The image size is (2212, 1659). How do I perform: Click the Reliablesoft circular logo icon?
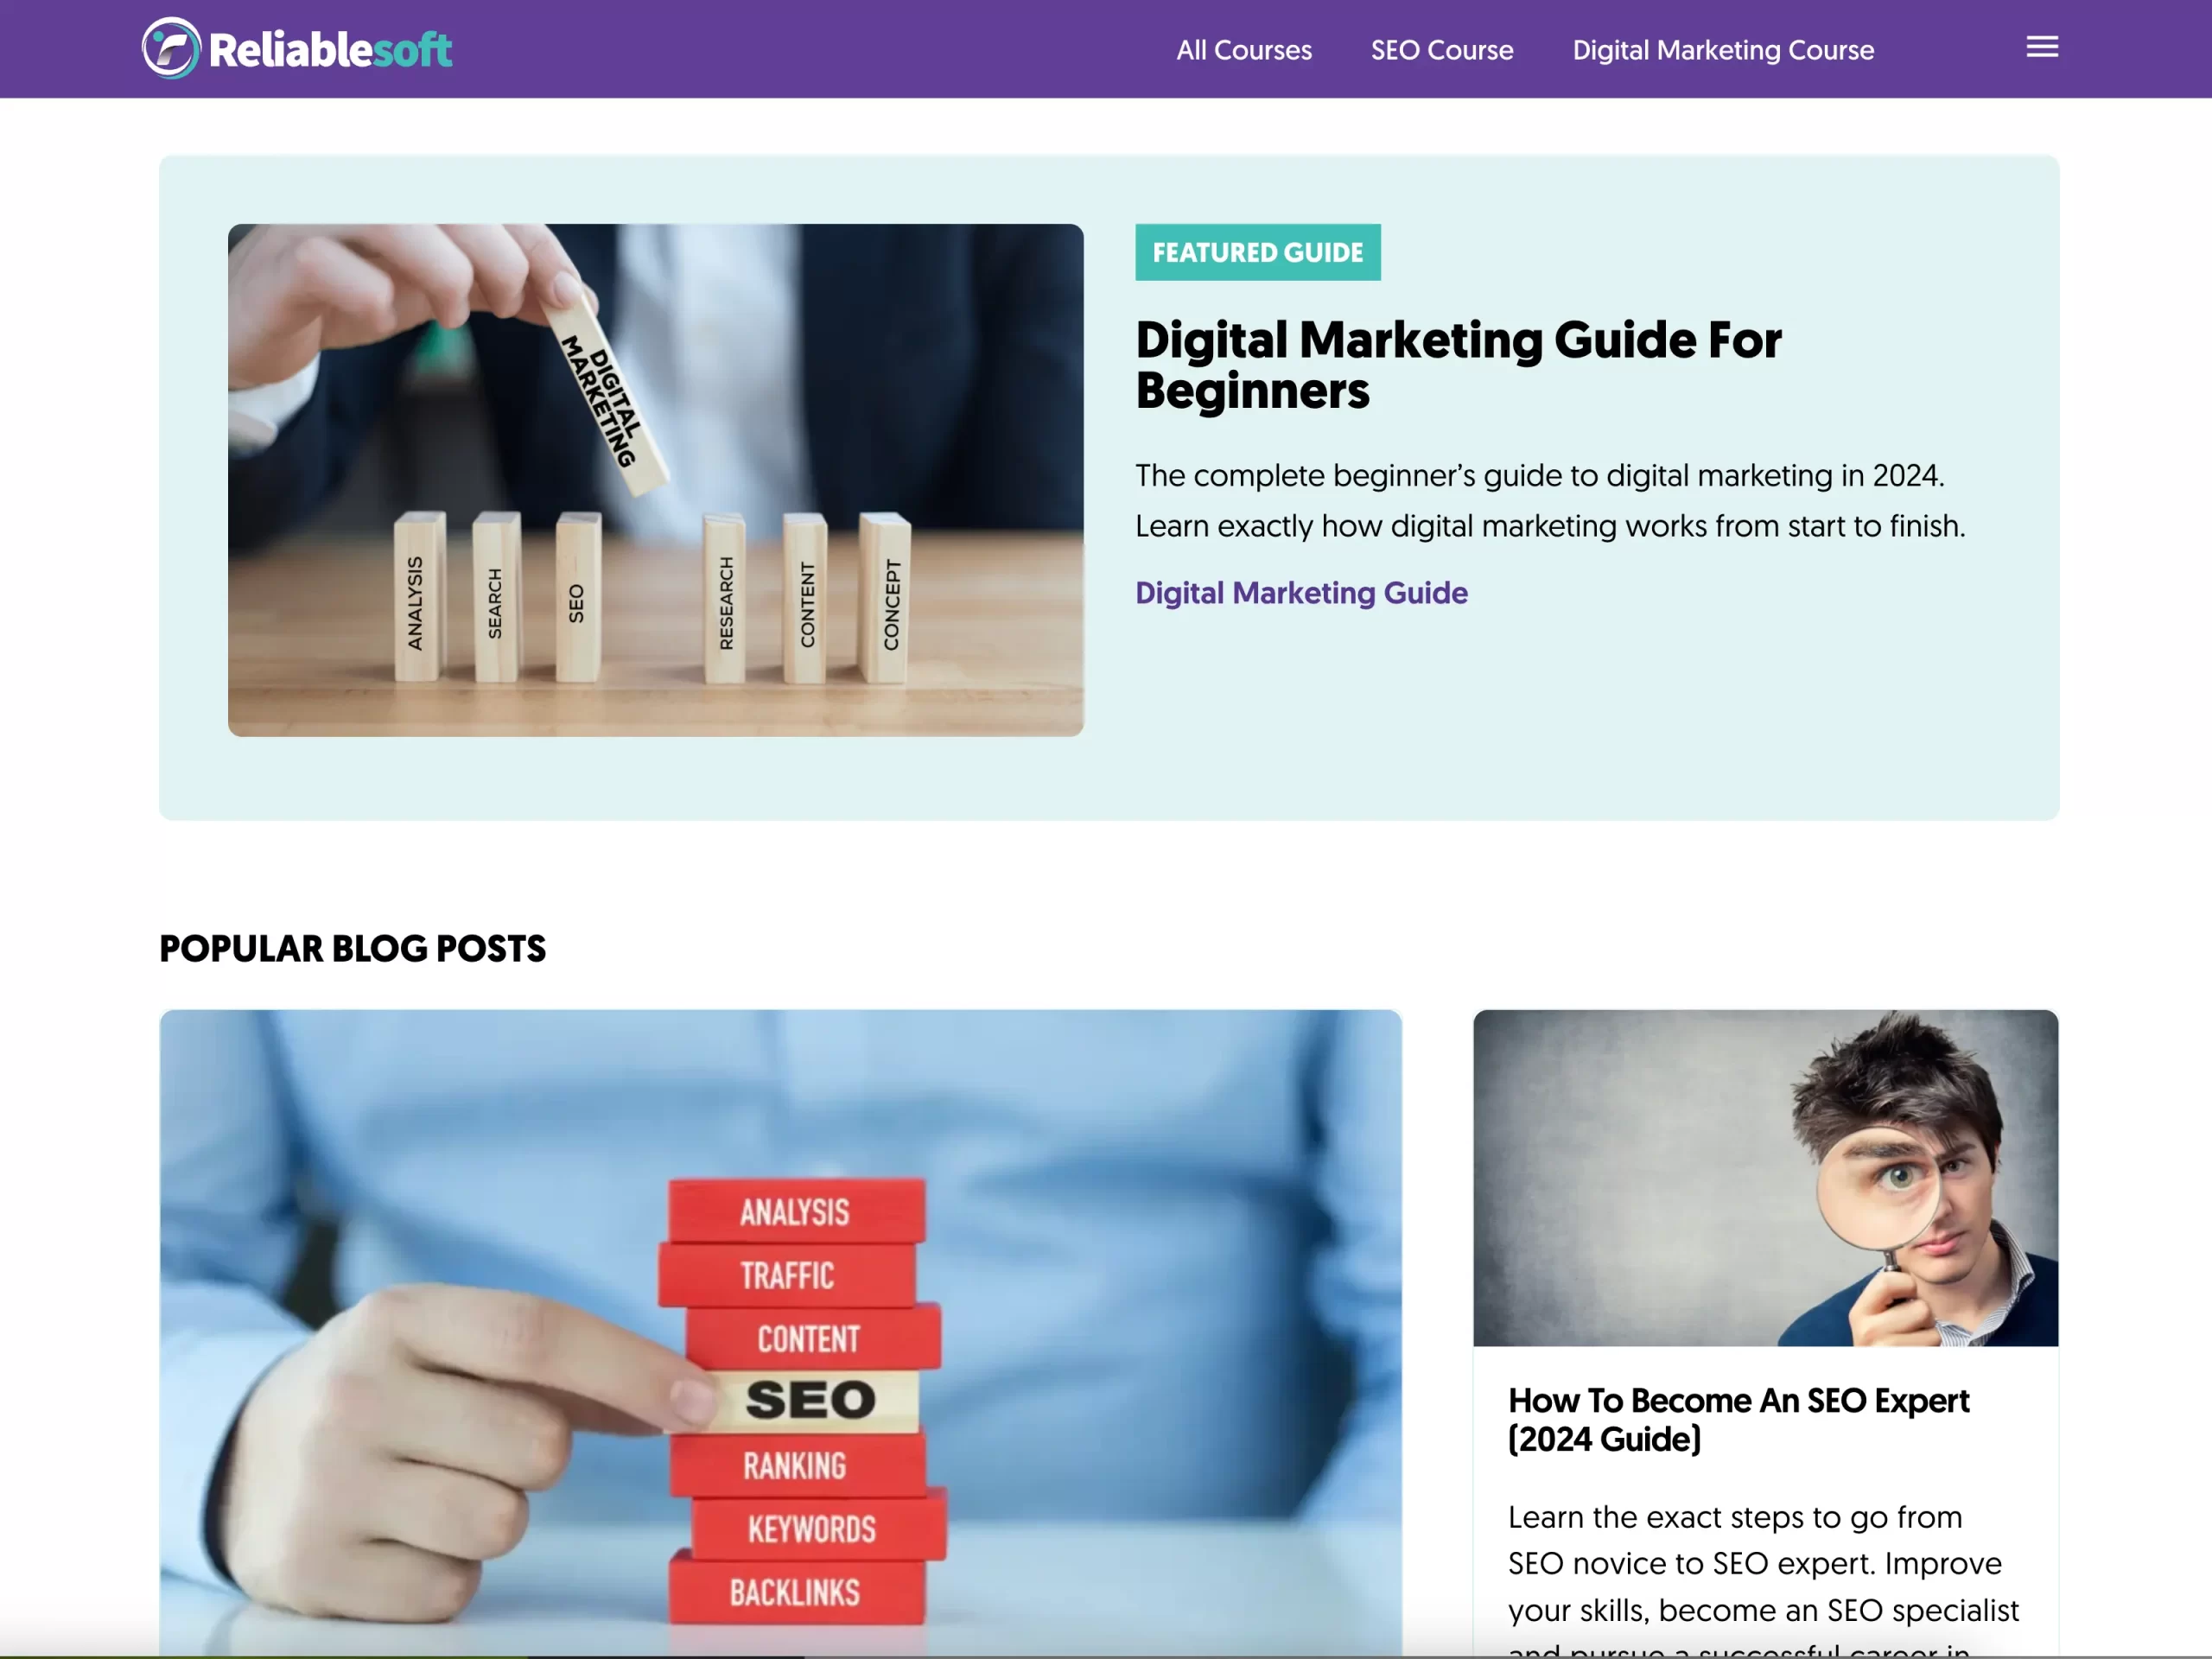click(171, 48)
